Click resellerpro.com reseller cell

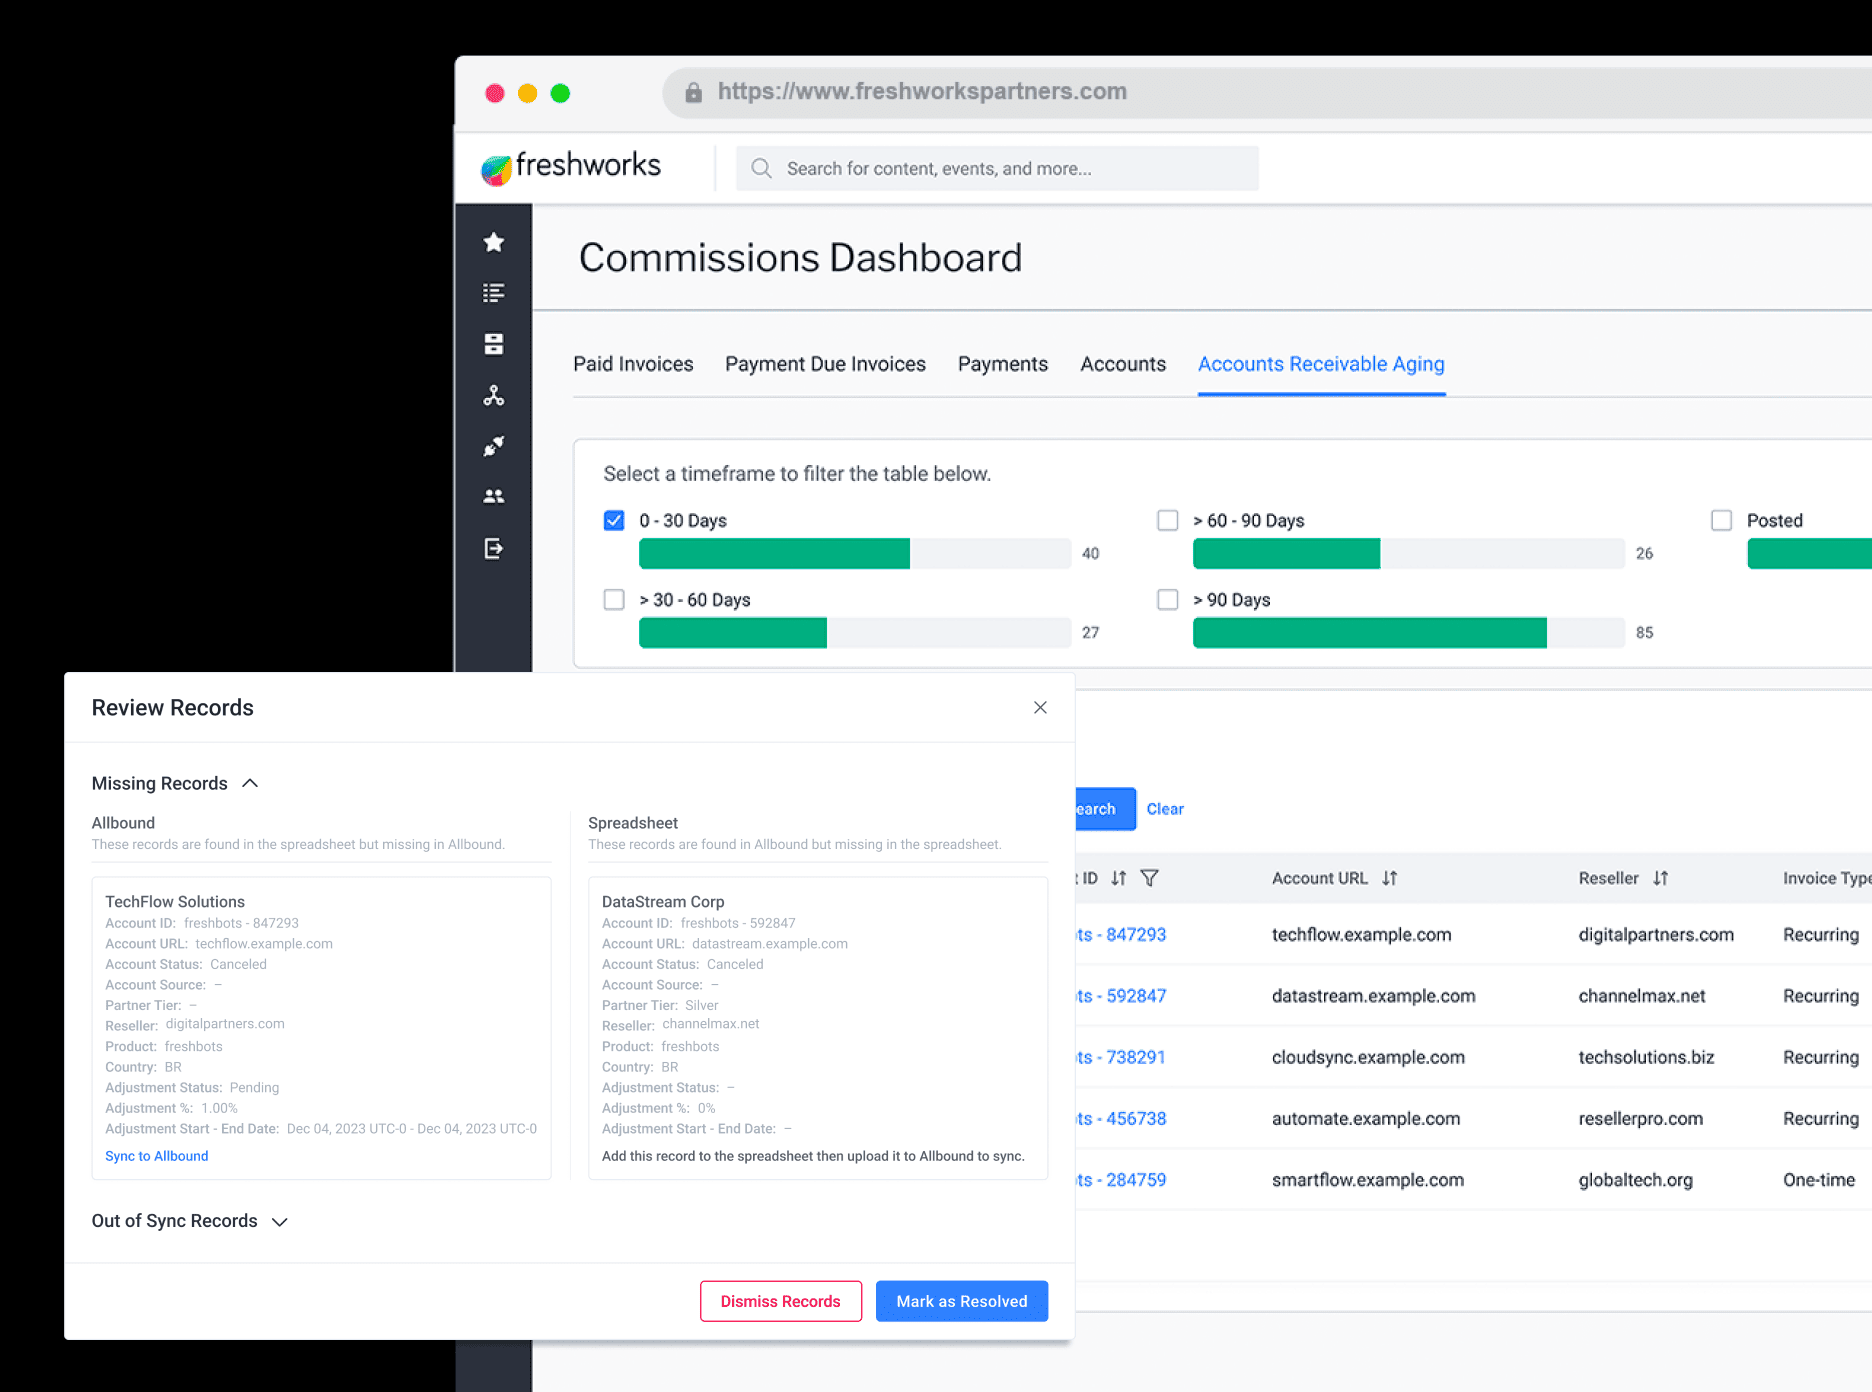click(x=1640, y=1118)
